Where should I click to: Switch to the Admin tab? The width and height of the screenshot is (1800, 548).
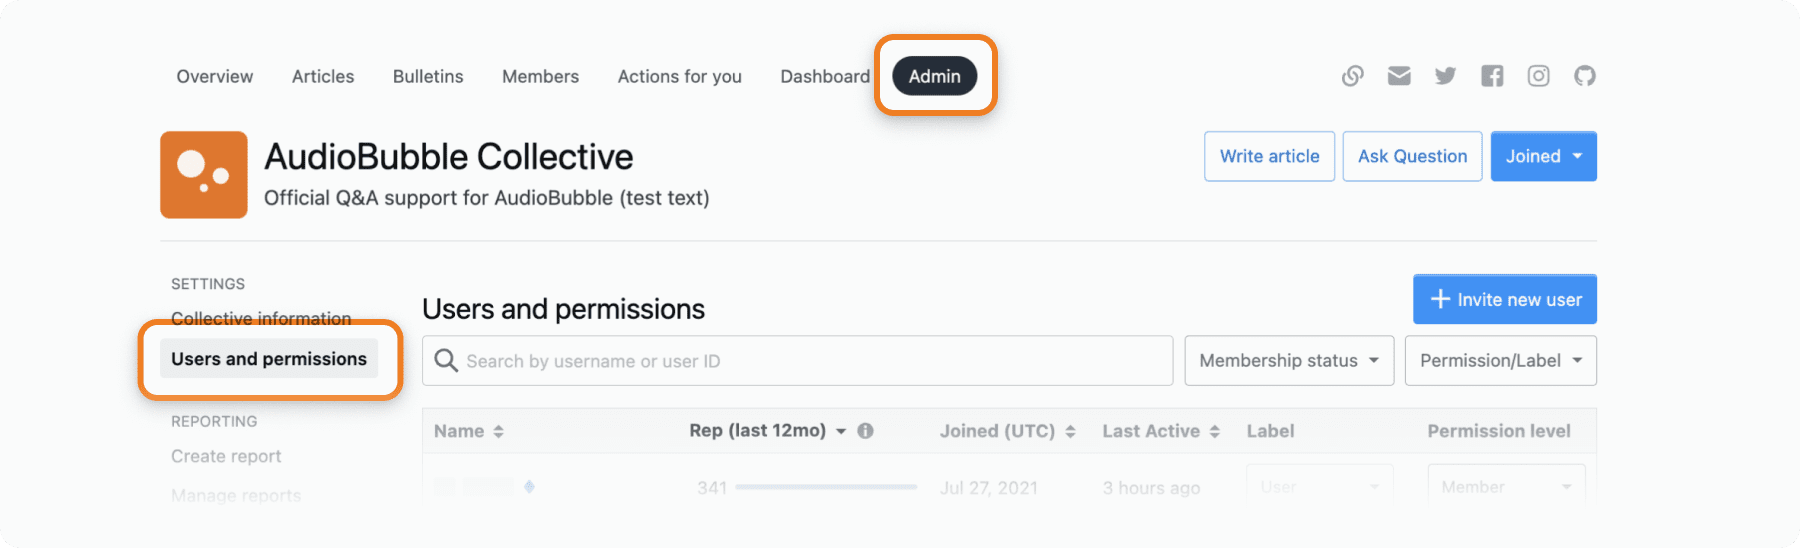[934, 76]
